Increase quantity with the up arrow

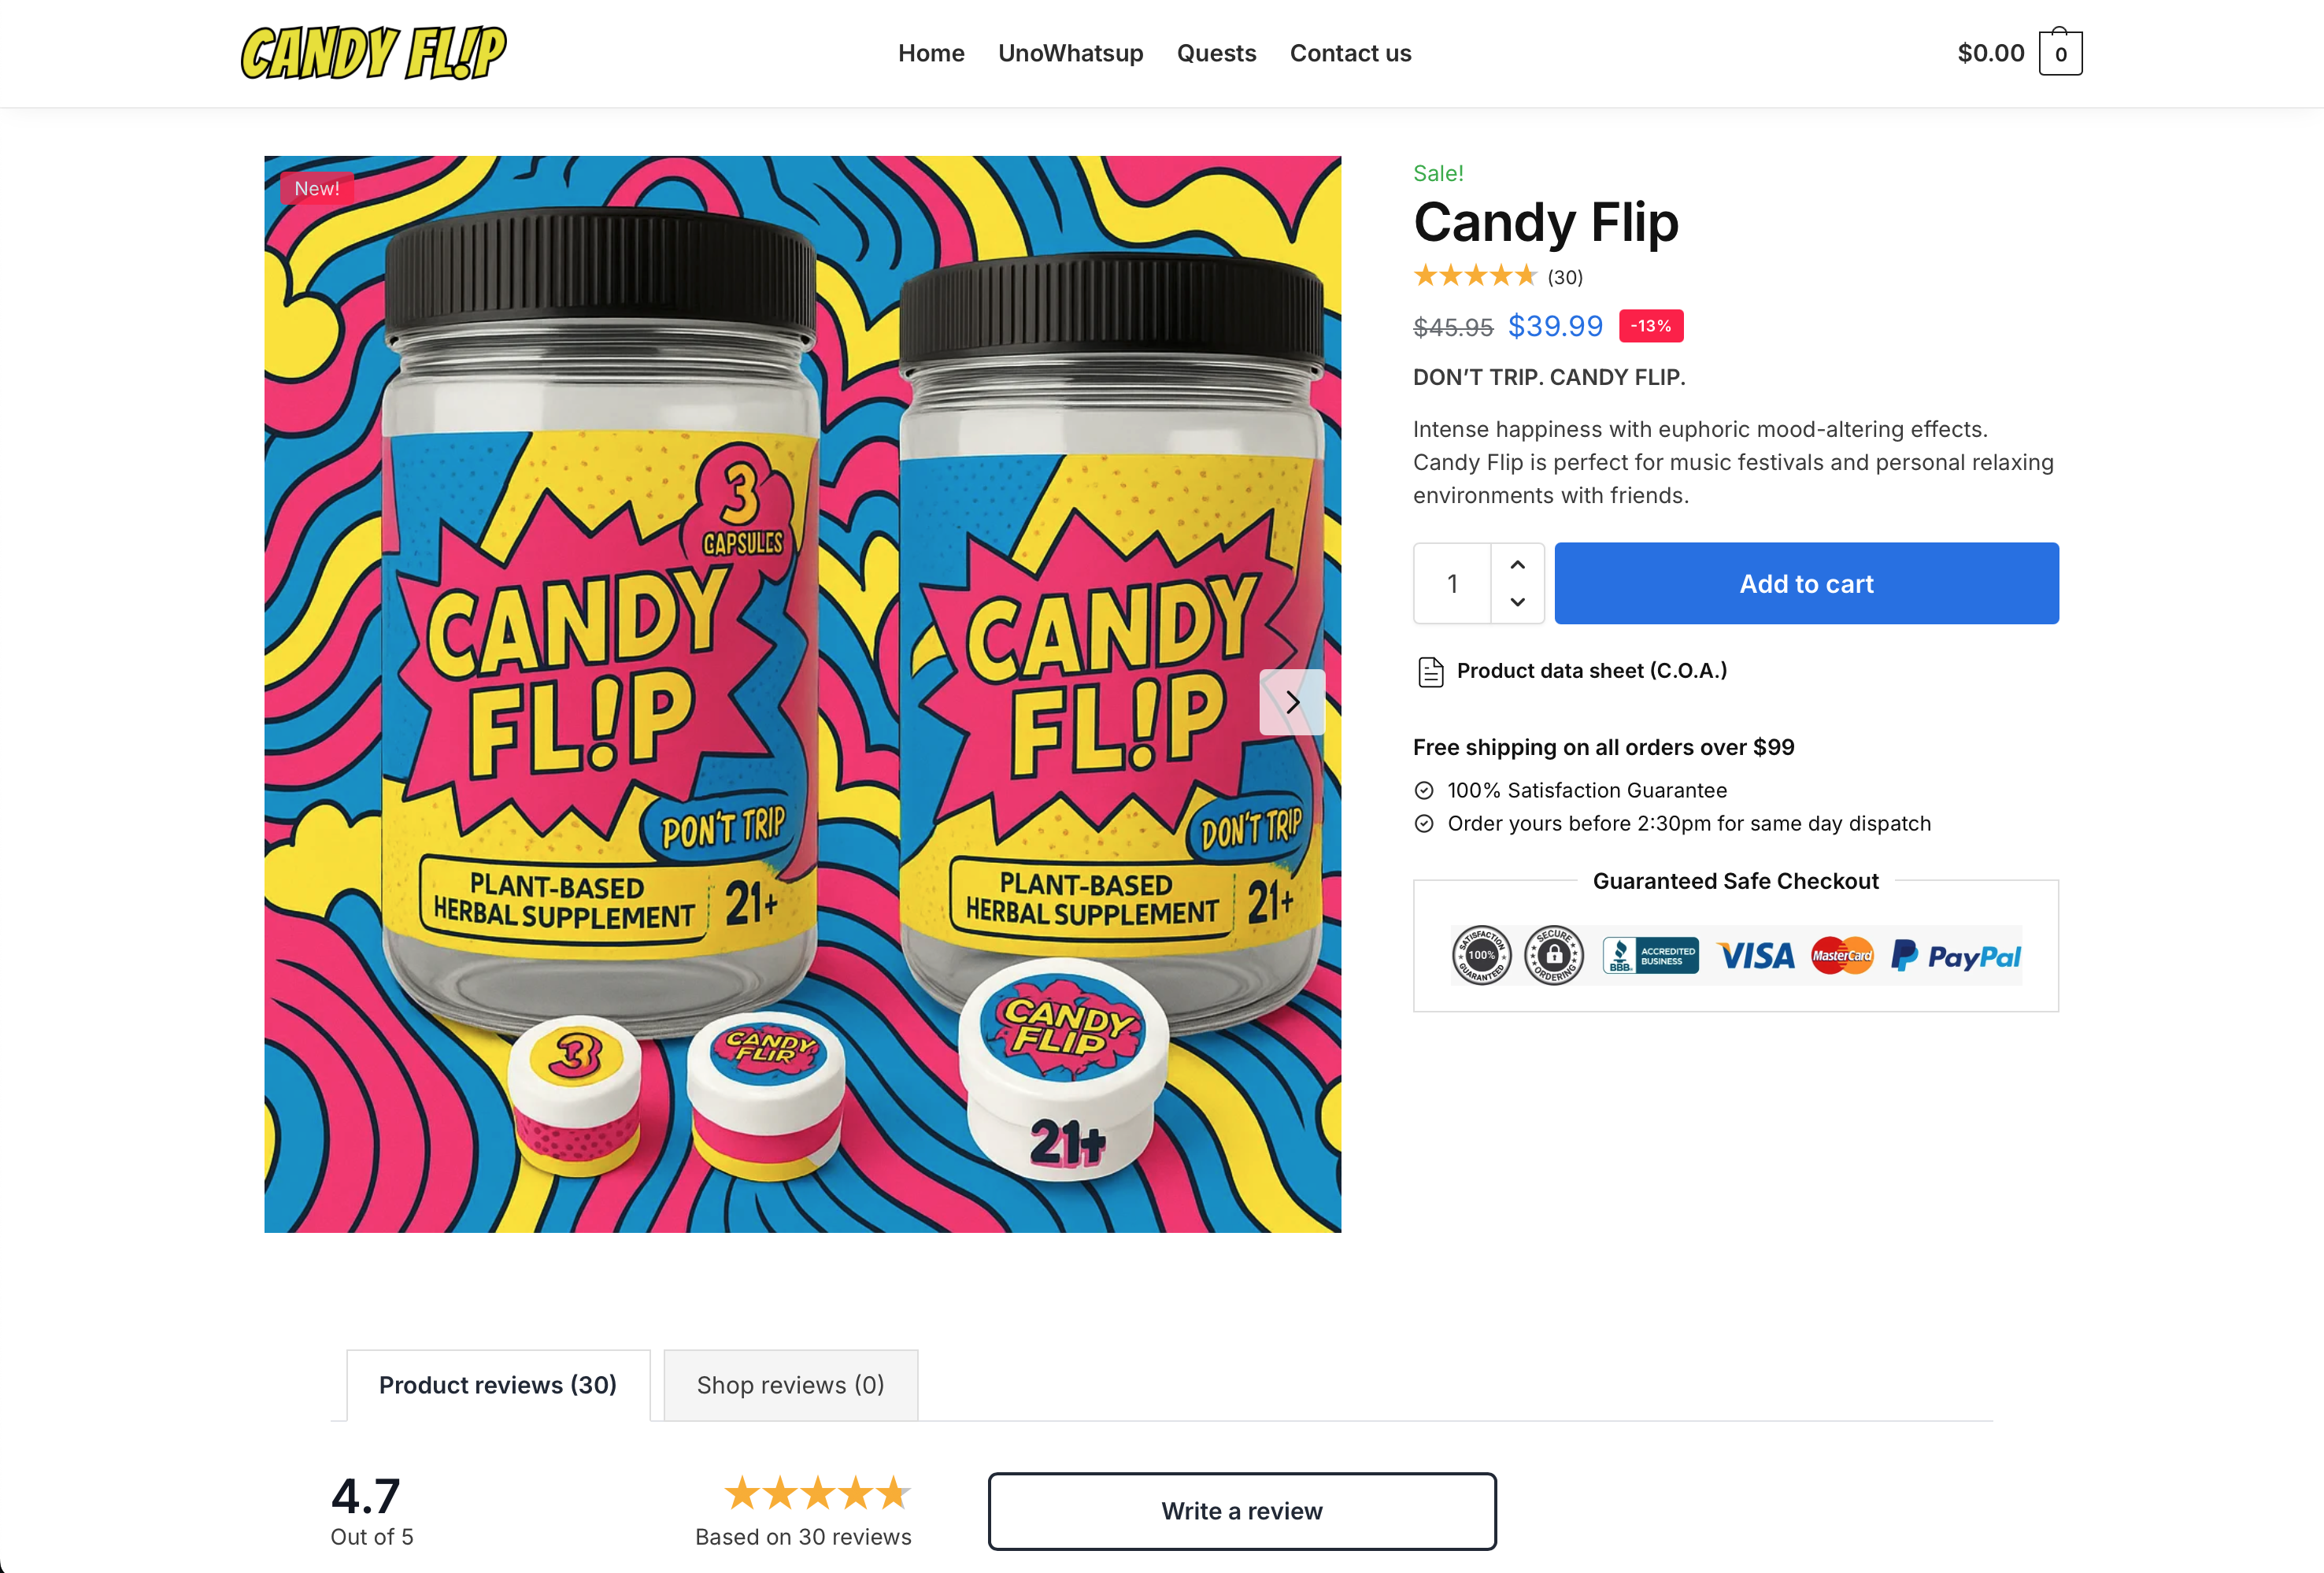[1517, 565]
